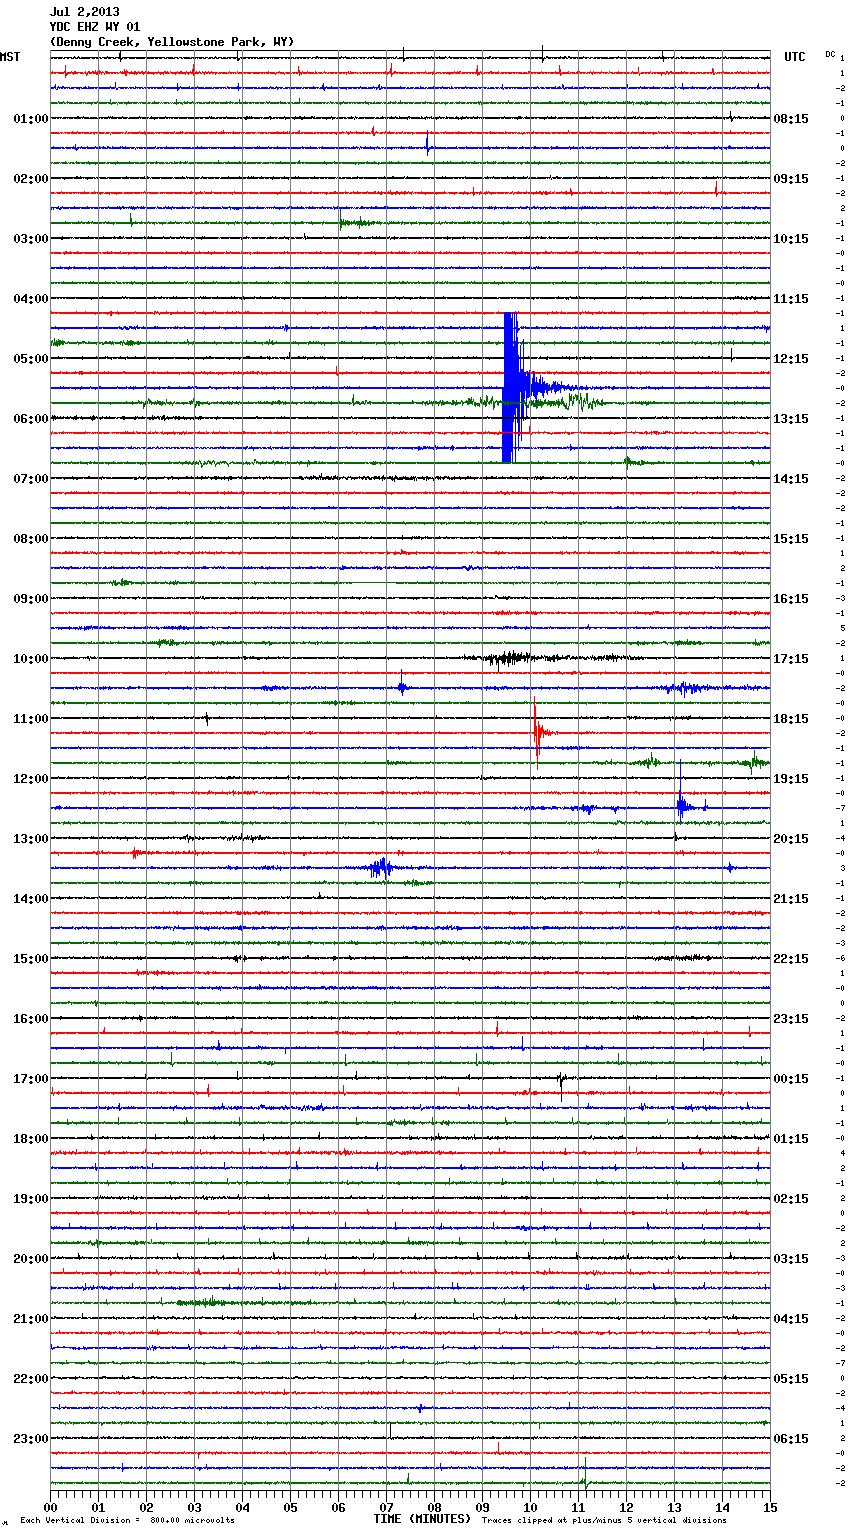
Task: Click the black tremor burst on the 10:00 row
Action: pos(510,658)
